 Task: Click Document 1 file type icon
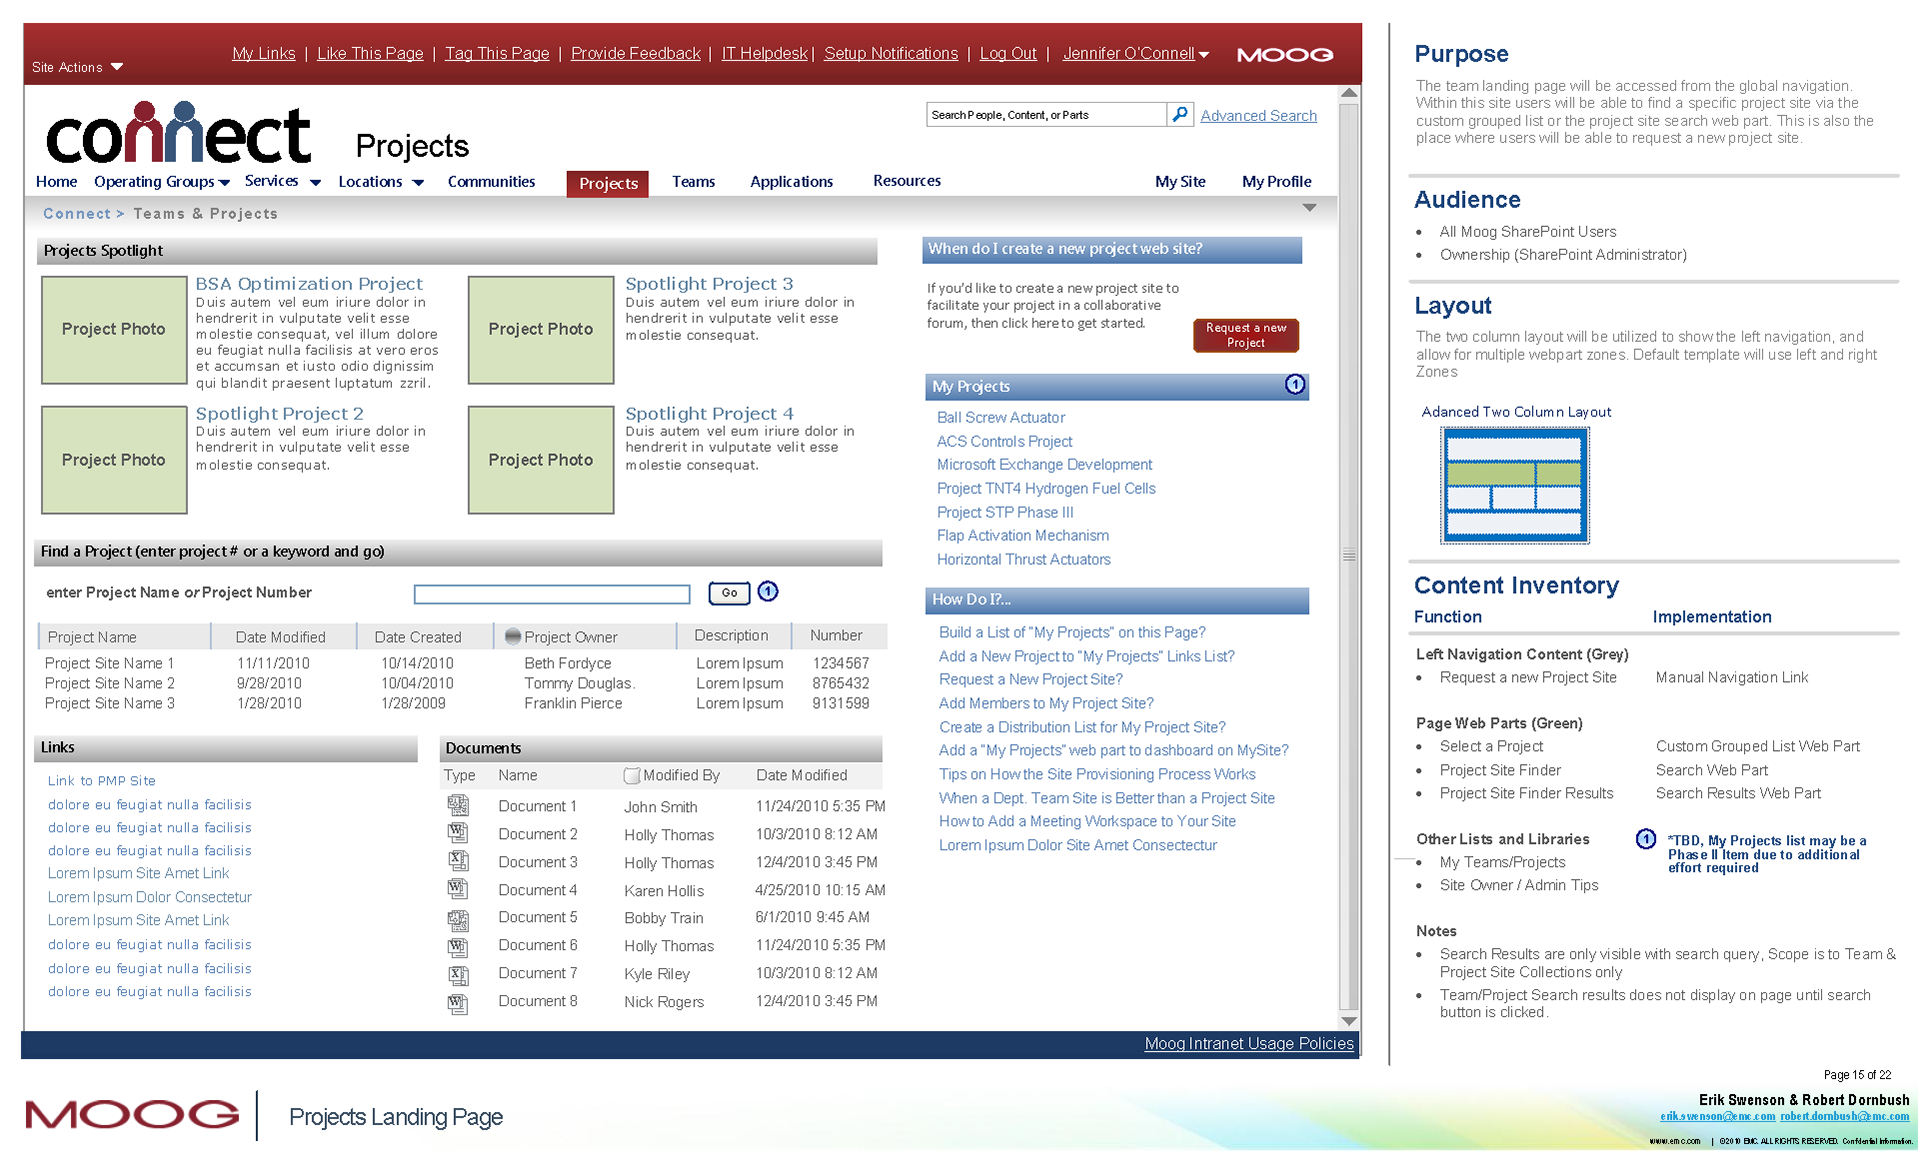click(x=458, y=805)
